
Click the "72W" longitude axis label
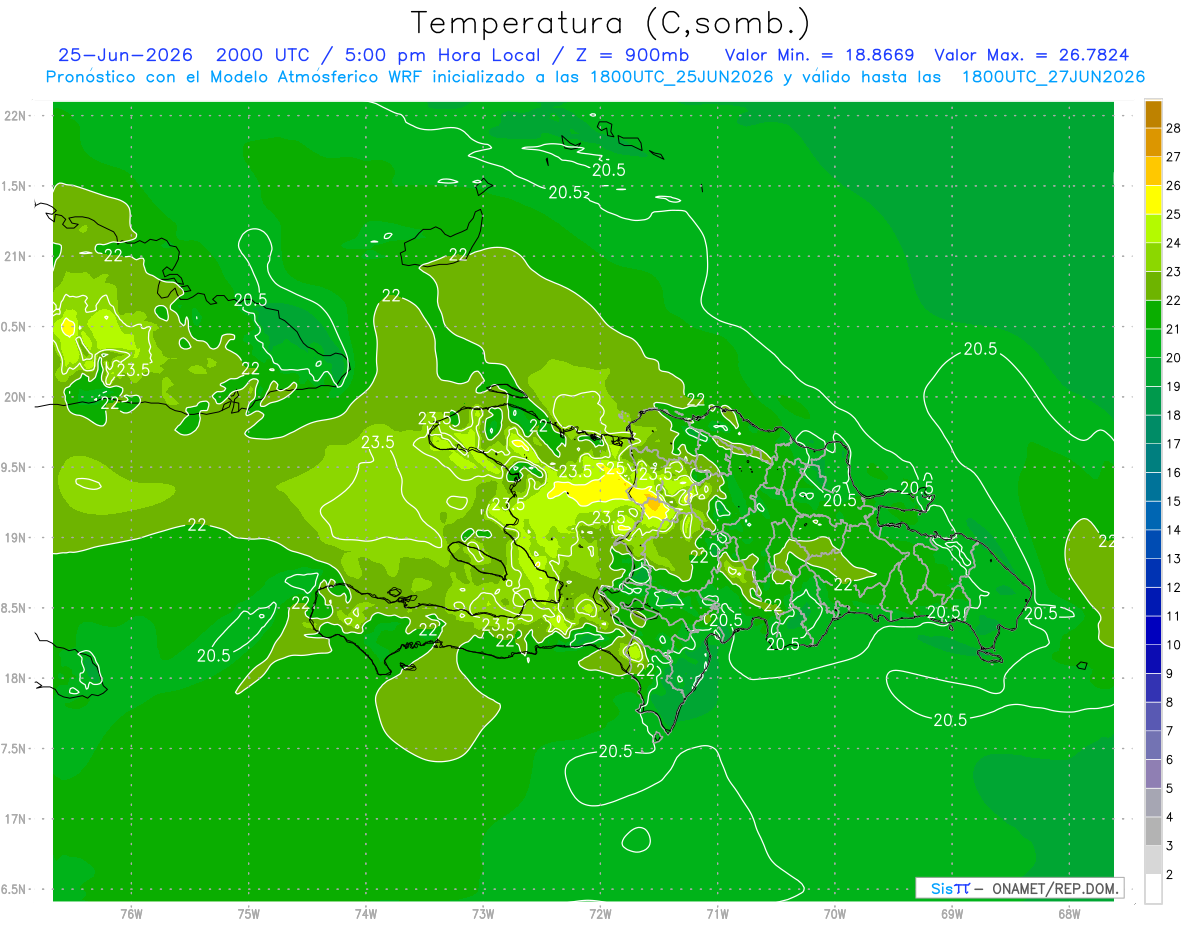point(600,914)
